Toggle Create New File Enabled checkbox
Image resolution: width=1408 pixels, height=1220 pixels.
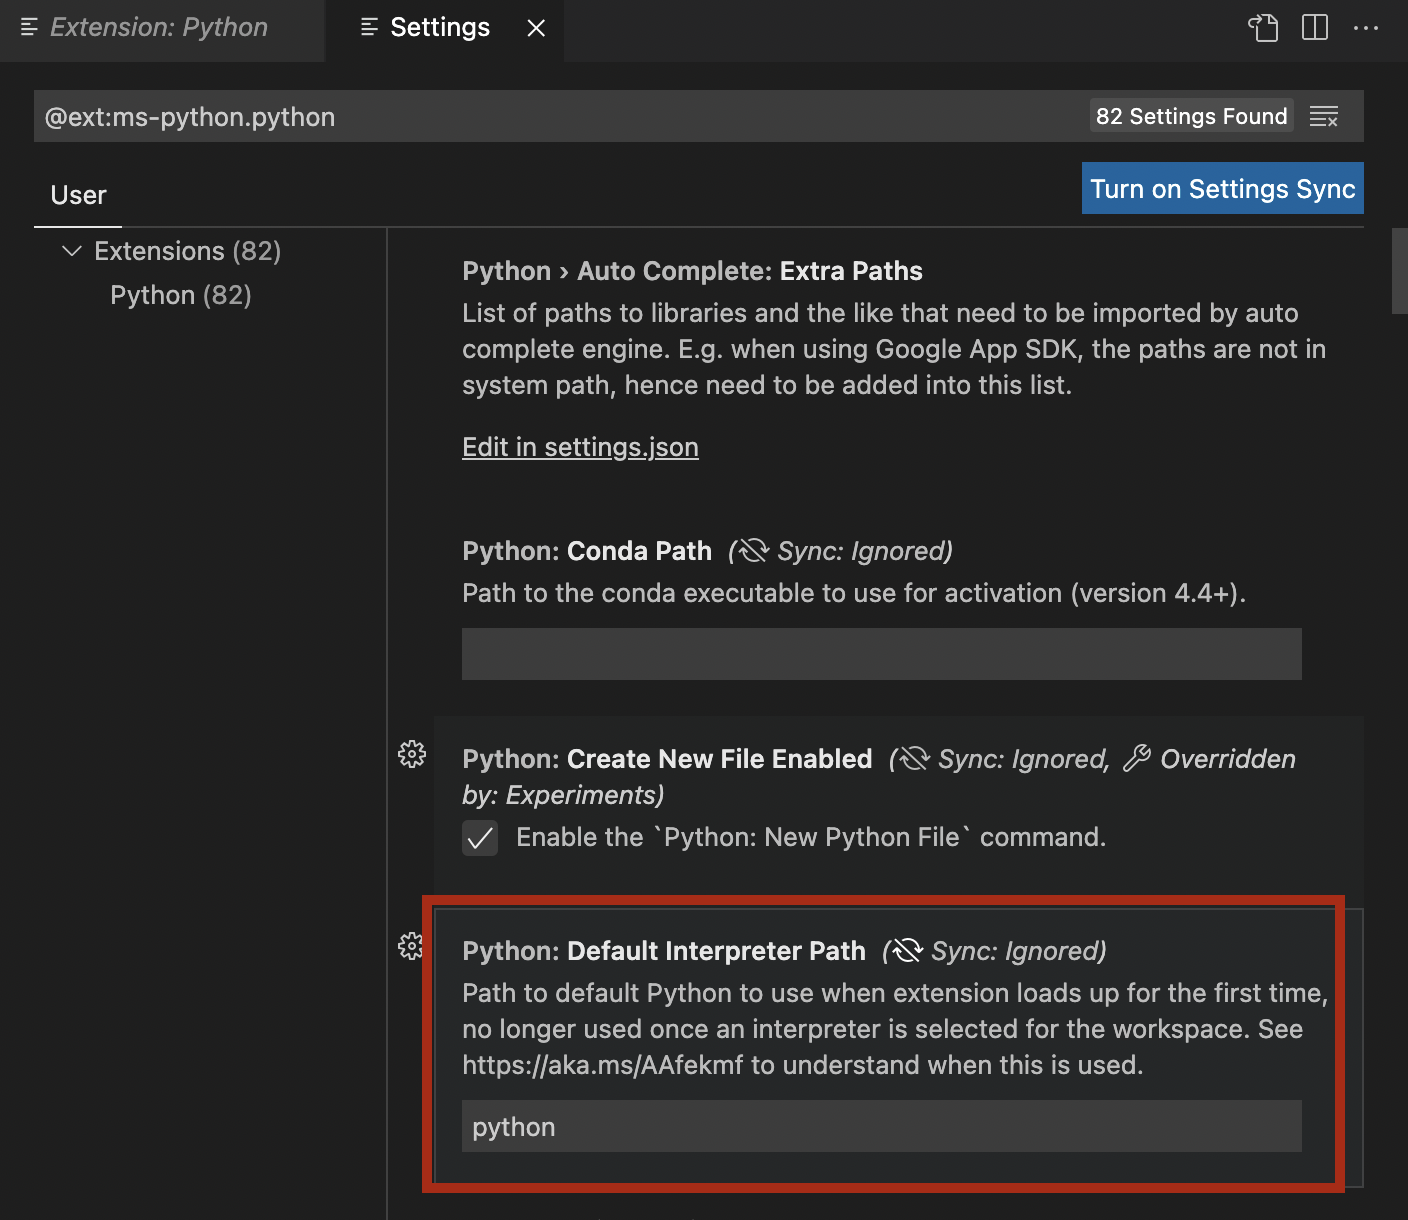tap(480, 837)
